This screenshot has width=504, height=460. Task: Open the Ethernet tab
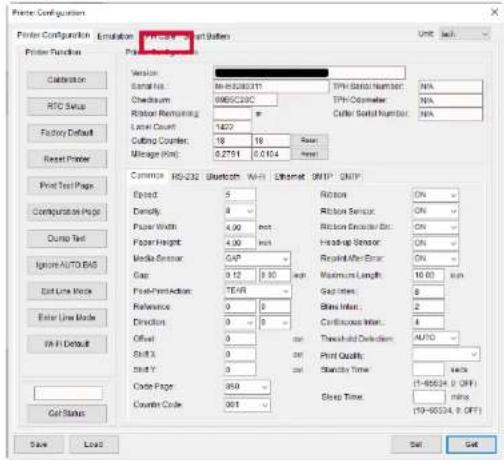289,177
